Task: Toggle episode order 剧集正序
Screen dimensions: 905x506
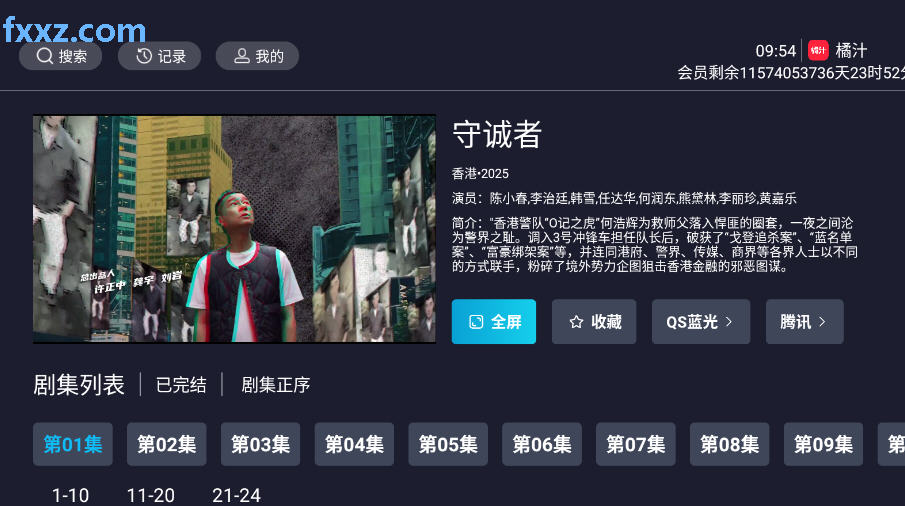Action: click(x=275, y=385)
